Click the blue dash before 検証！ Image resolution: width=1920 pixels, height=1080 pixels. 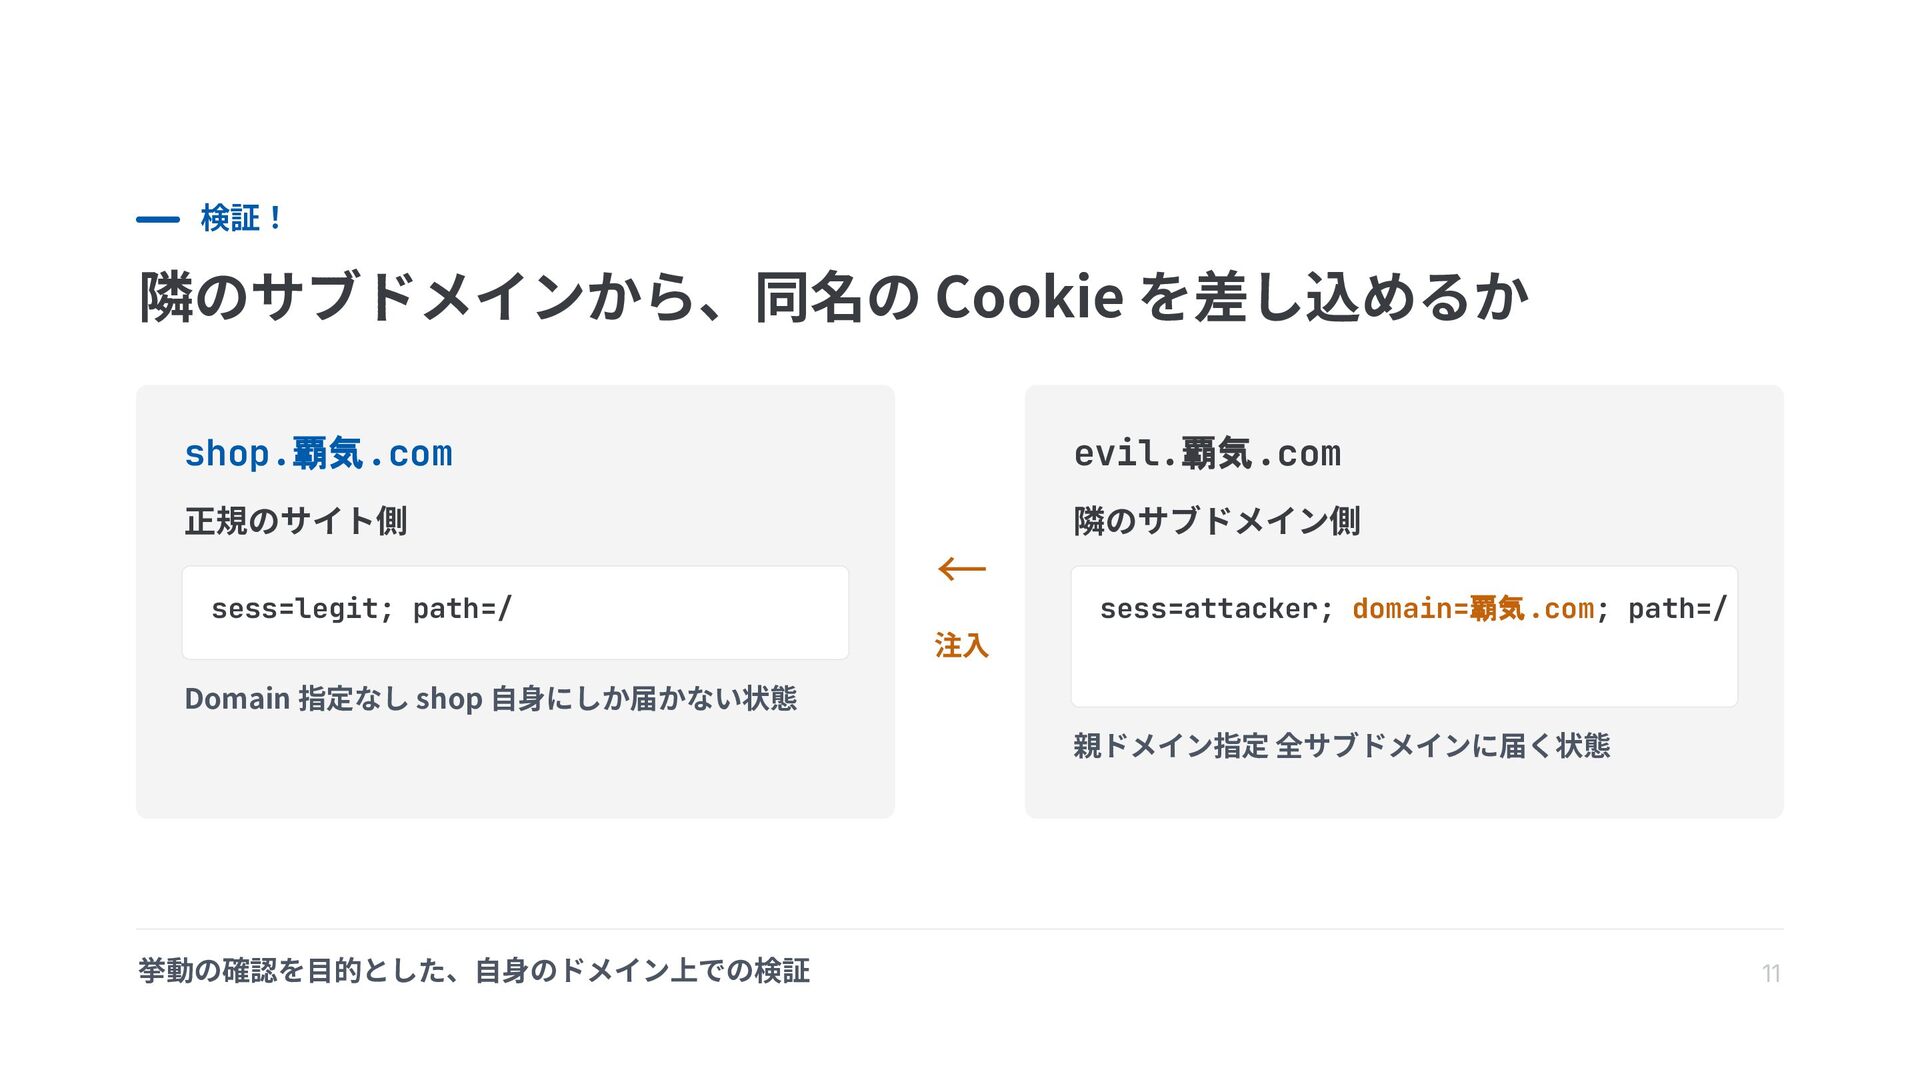tap(158, 219)
